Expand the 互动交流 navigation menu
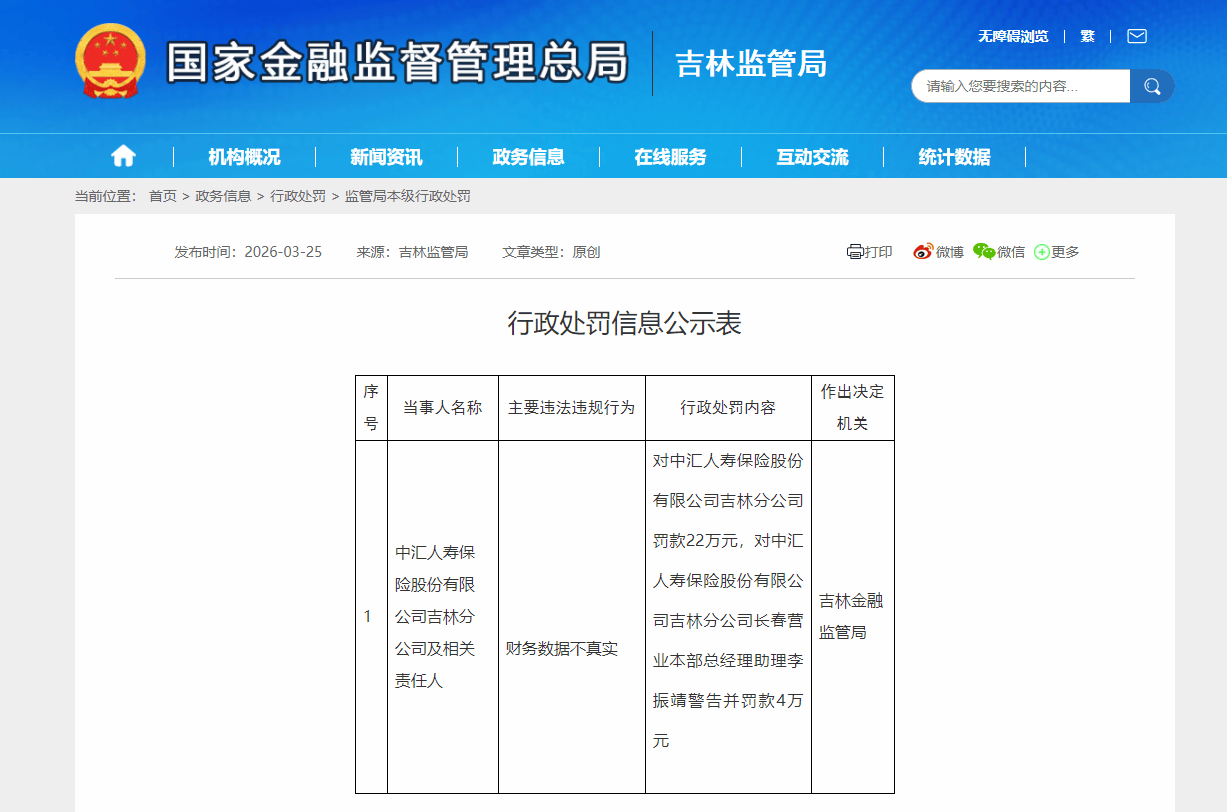Image resolution: width=1227 pixels, height=812 pixels. (812, 157)
